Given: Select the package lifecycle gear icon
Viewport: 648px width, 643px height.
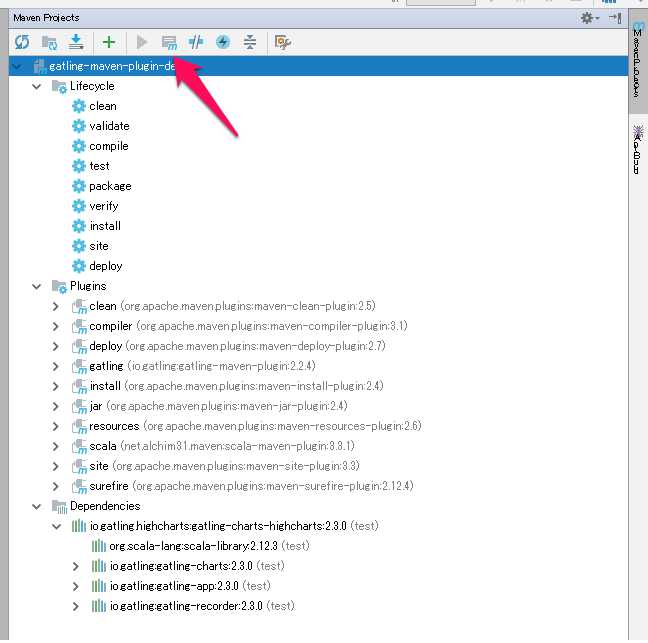Looking at the screenshot, I should pos(79,186).
